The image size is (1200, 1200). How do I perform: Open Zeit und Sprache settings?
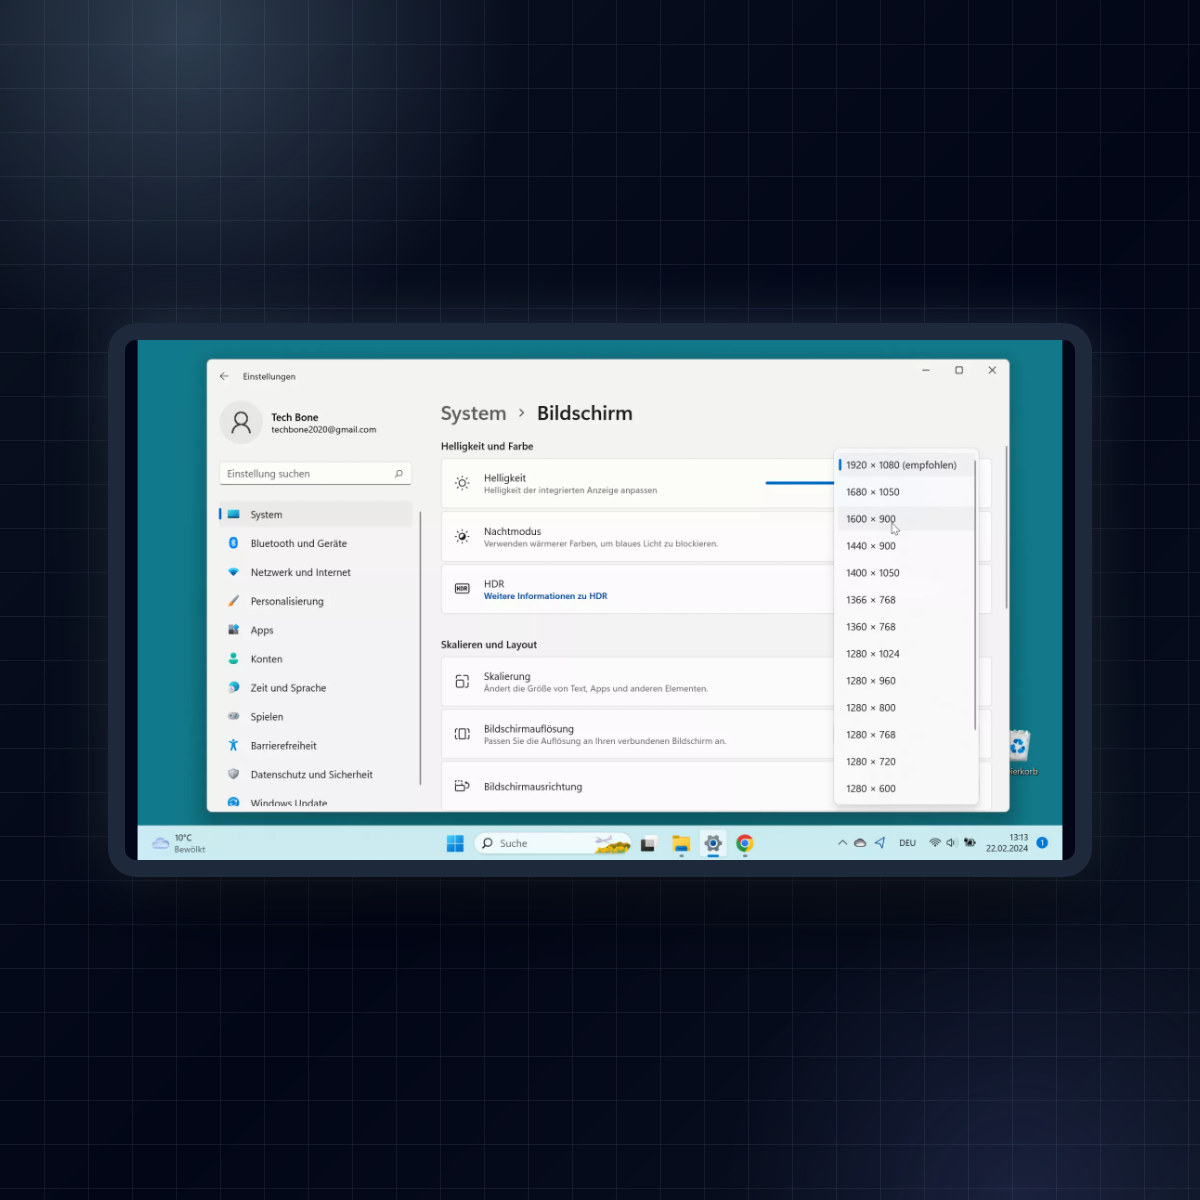315,688
